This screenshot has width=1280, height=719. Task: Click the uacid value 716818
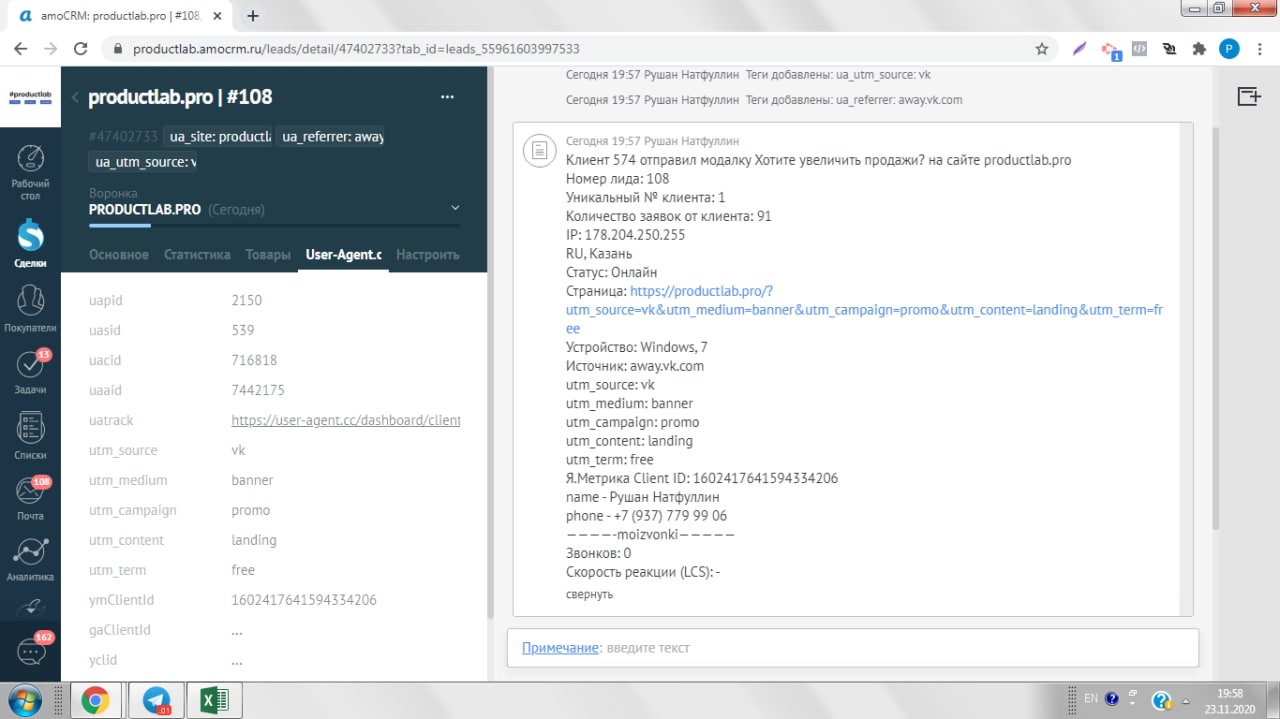click(254, 360)
